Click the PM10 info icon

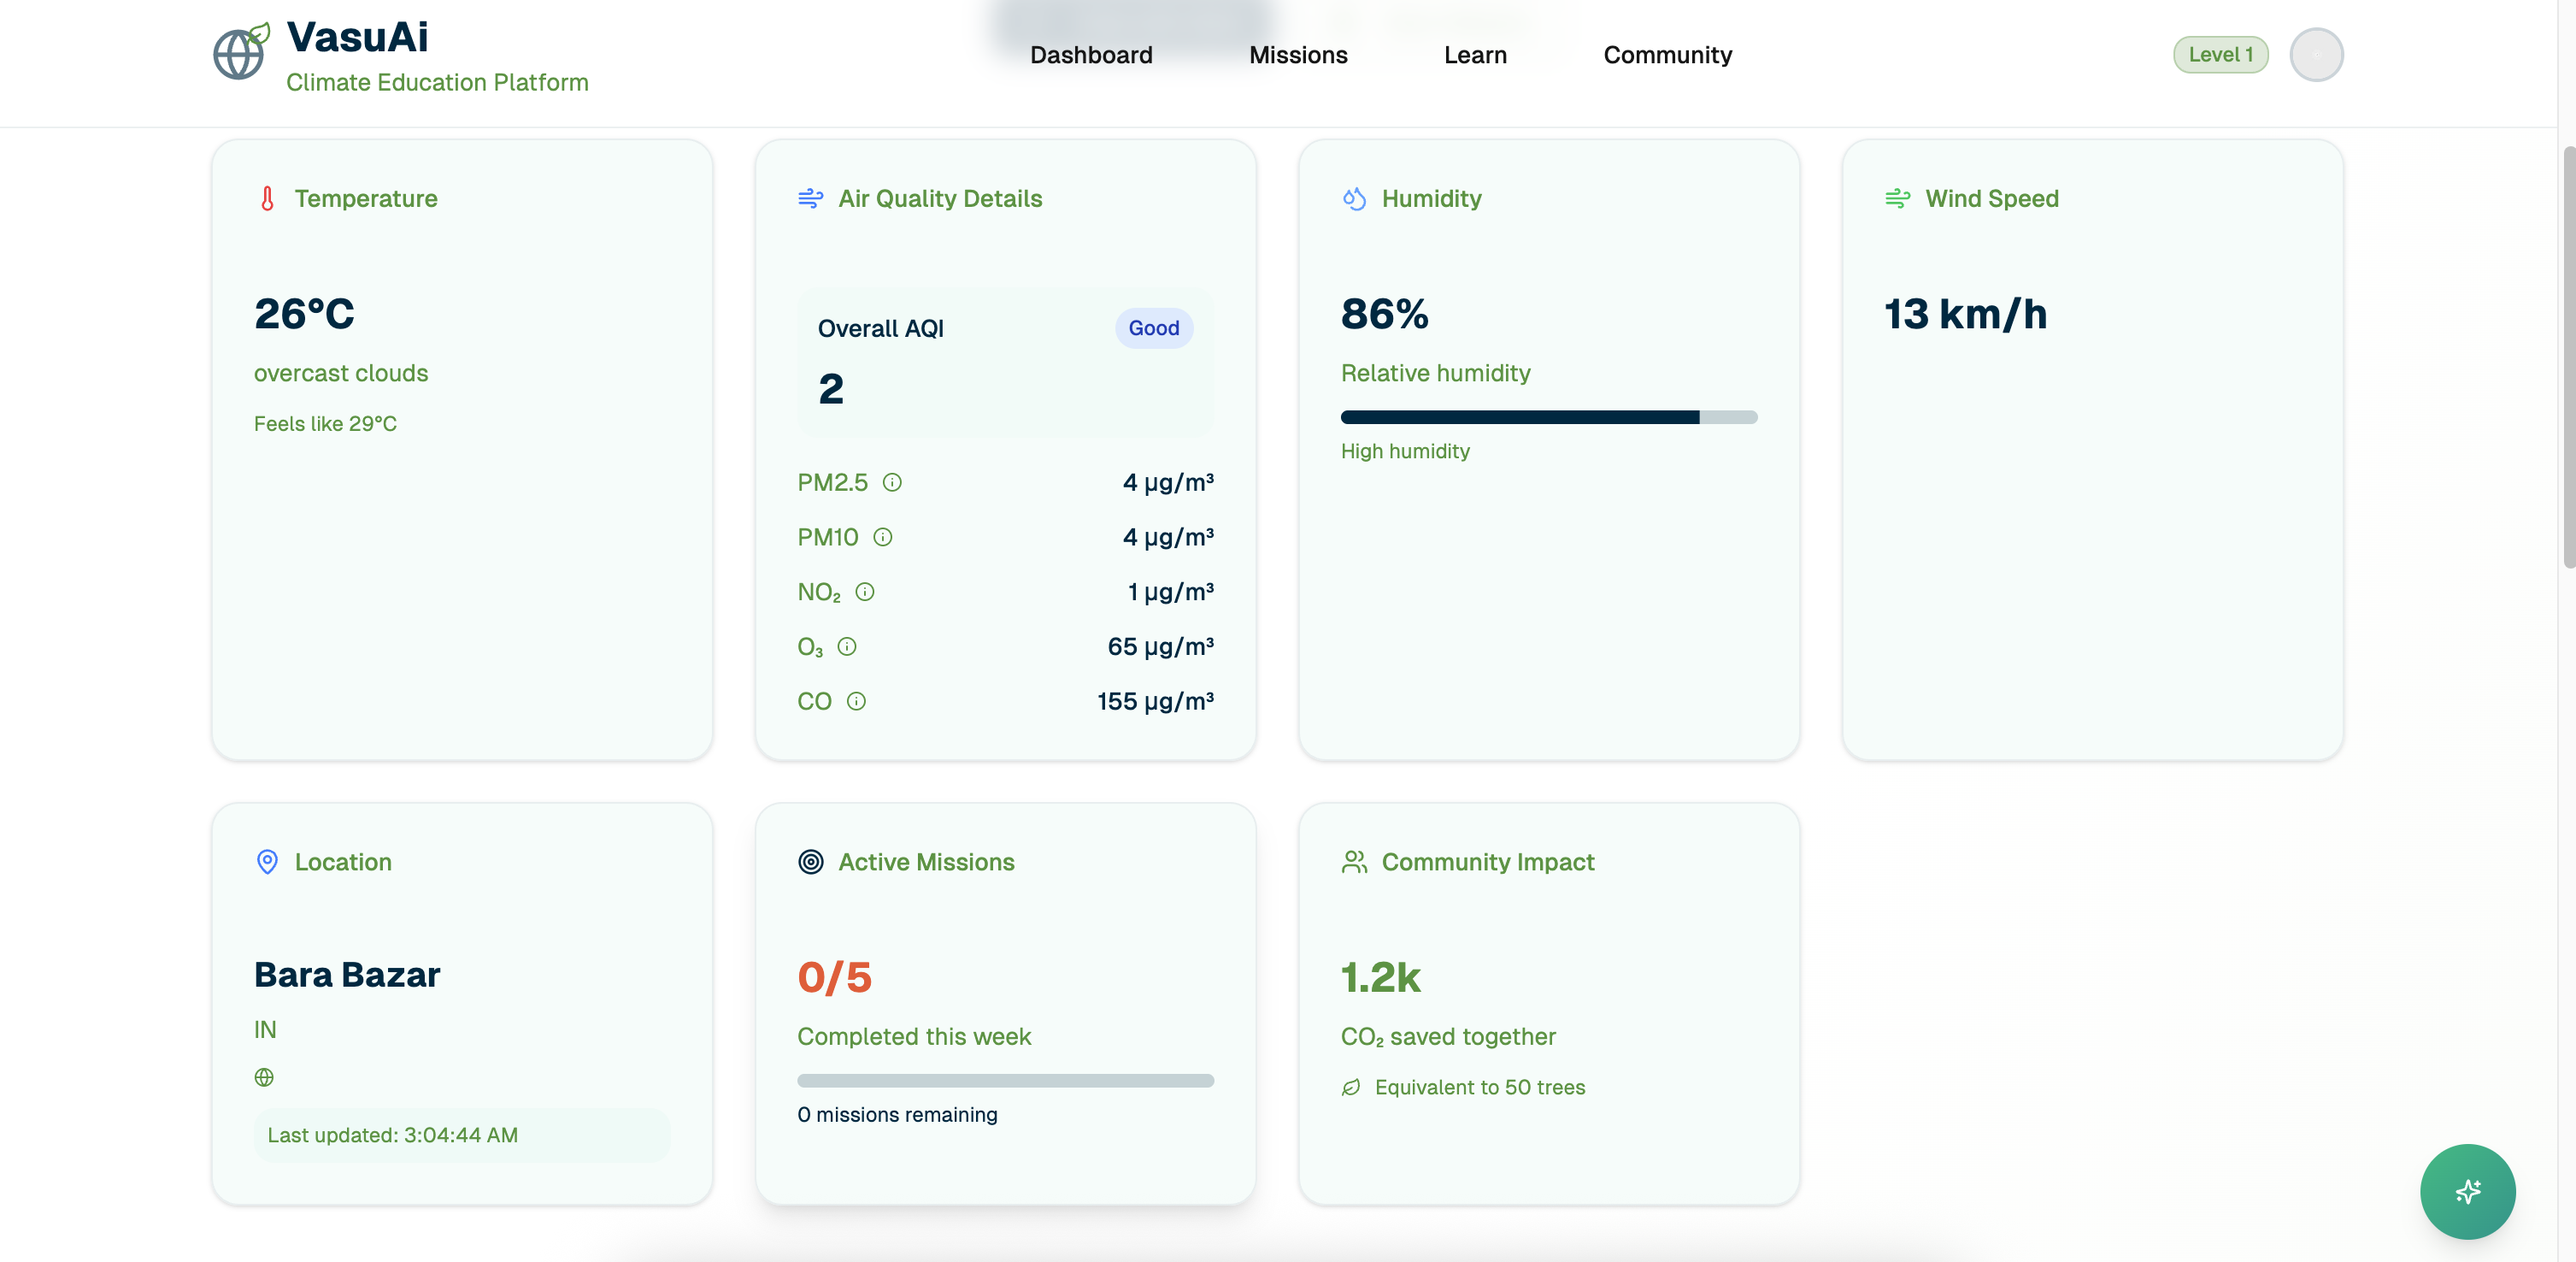(x=882, y=537)
